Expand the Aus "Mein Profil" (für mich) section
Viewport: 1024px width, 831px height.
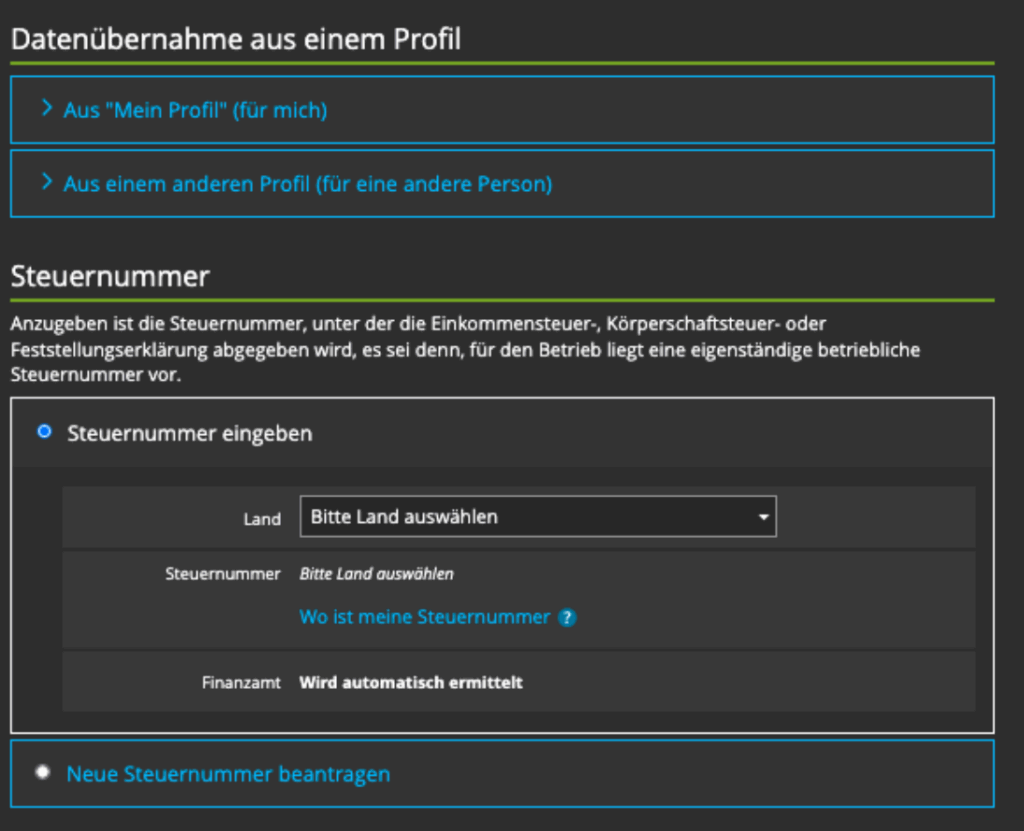coord(195,110)
